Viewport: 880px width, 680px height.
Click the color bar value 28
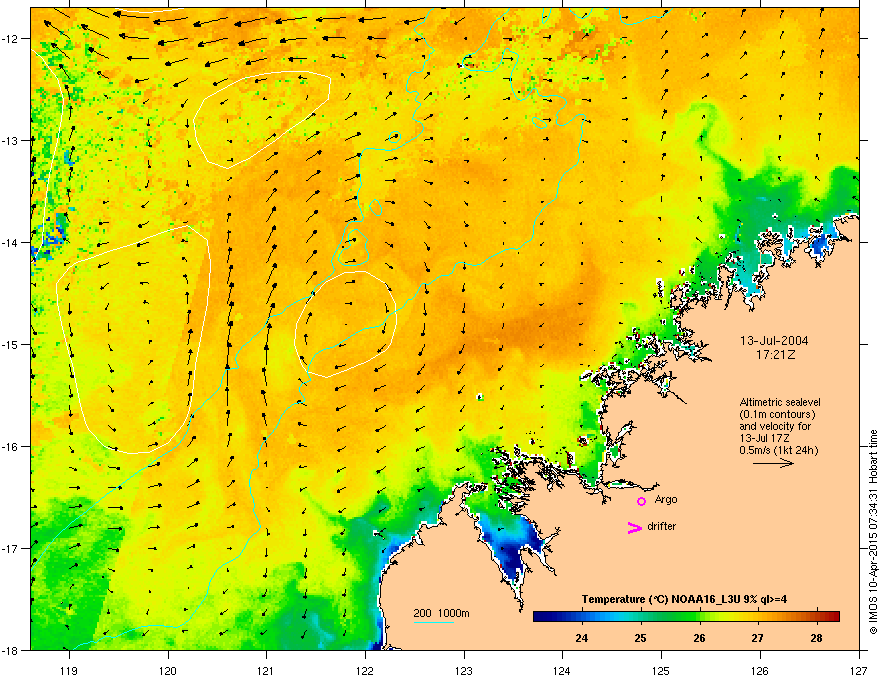[x=817, y=638]
